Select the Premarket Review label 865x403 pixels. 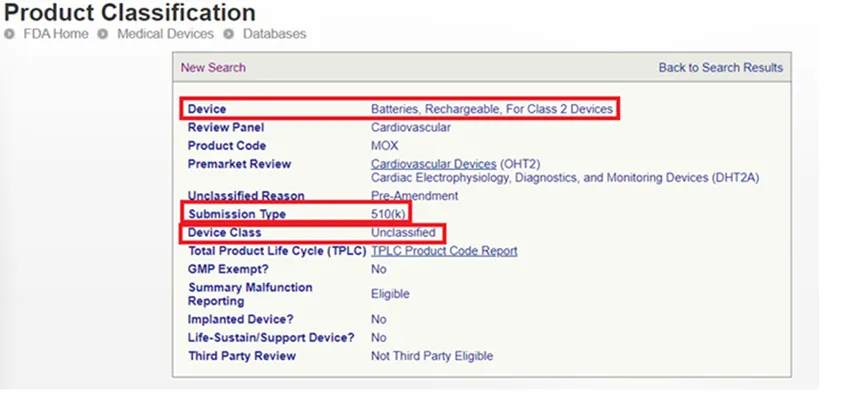[x=239, y=164]
